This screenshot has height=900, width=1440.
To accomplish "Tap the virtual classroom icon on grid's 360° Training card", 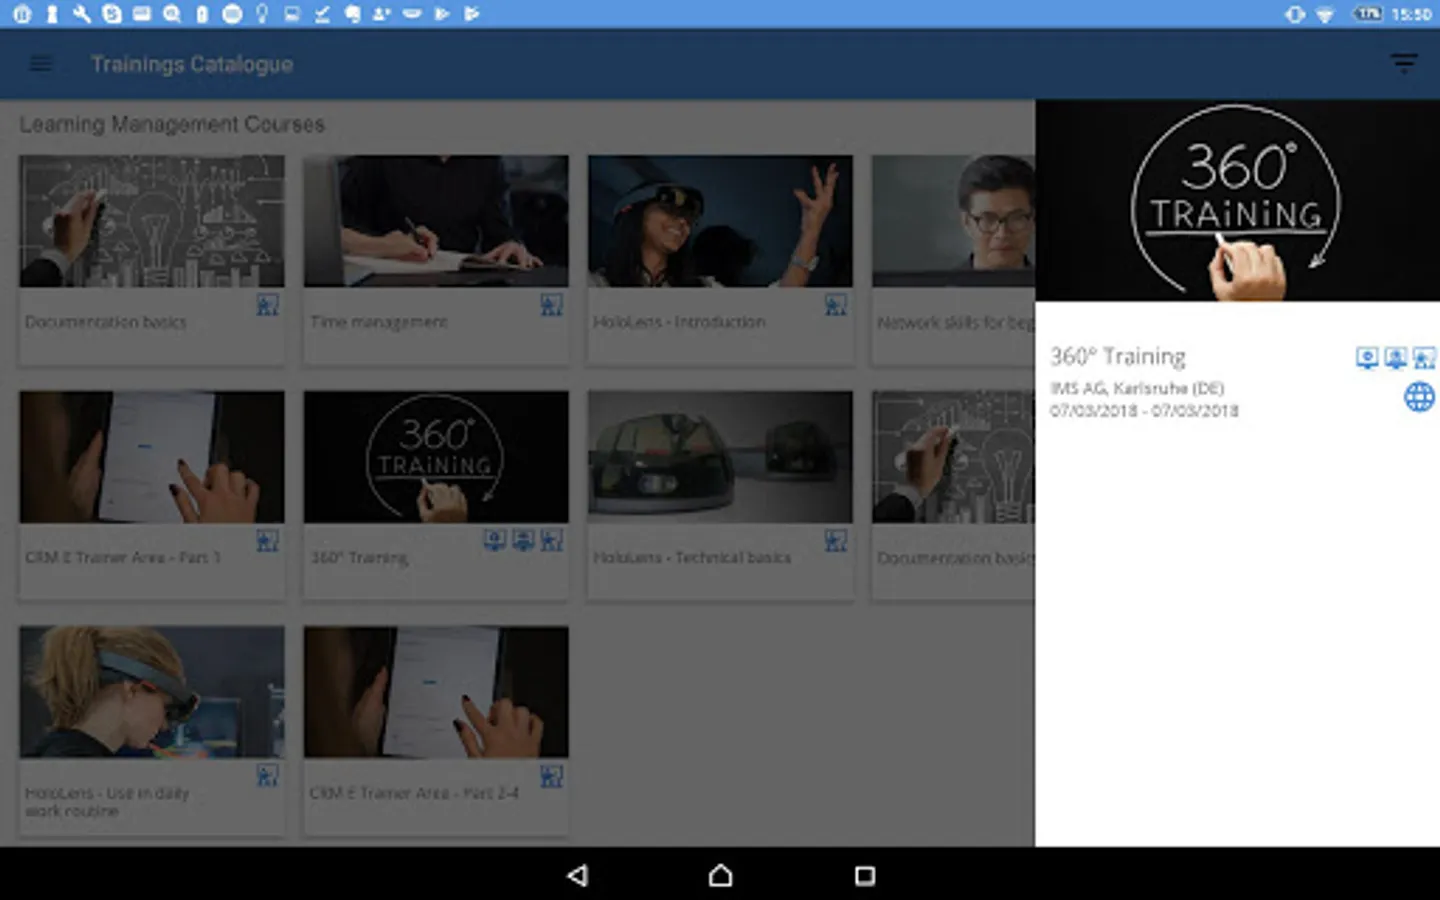I will [523, 541].
